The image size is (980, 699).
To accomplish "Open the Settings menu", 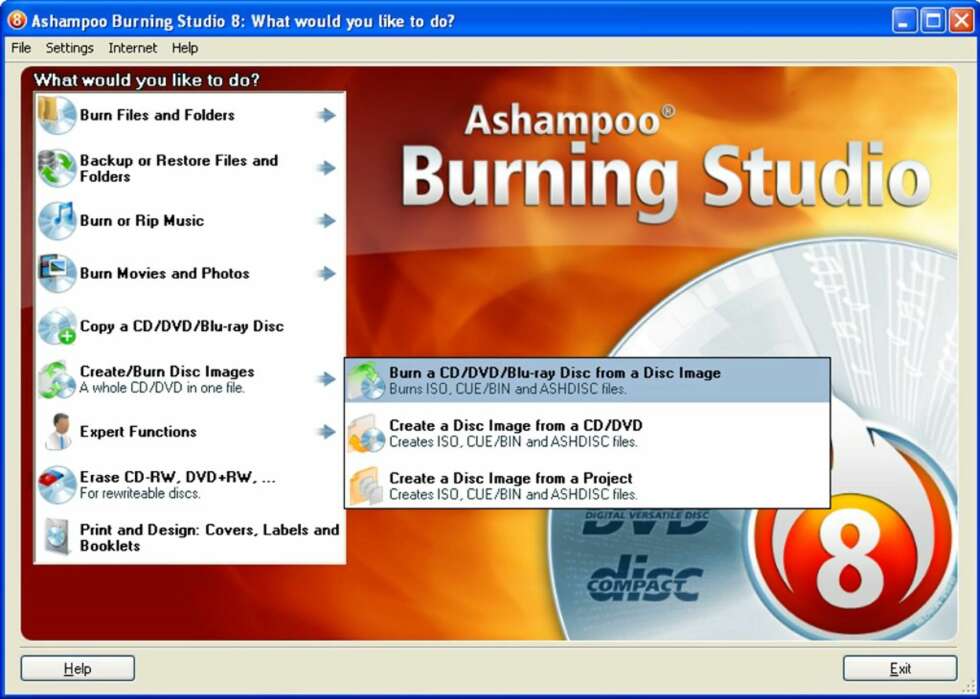I will point(69,48).
